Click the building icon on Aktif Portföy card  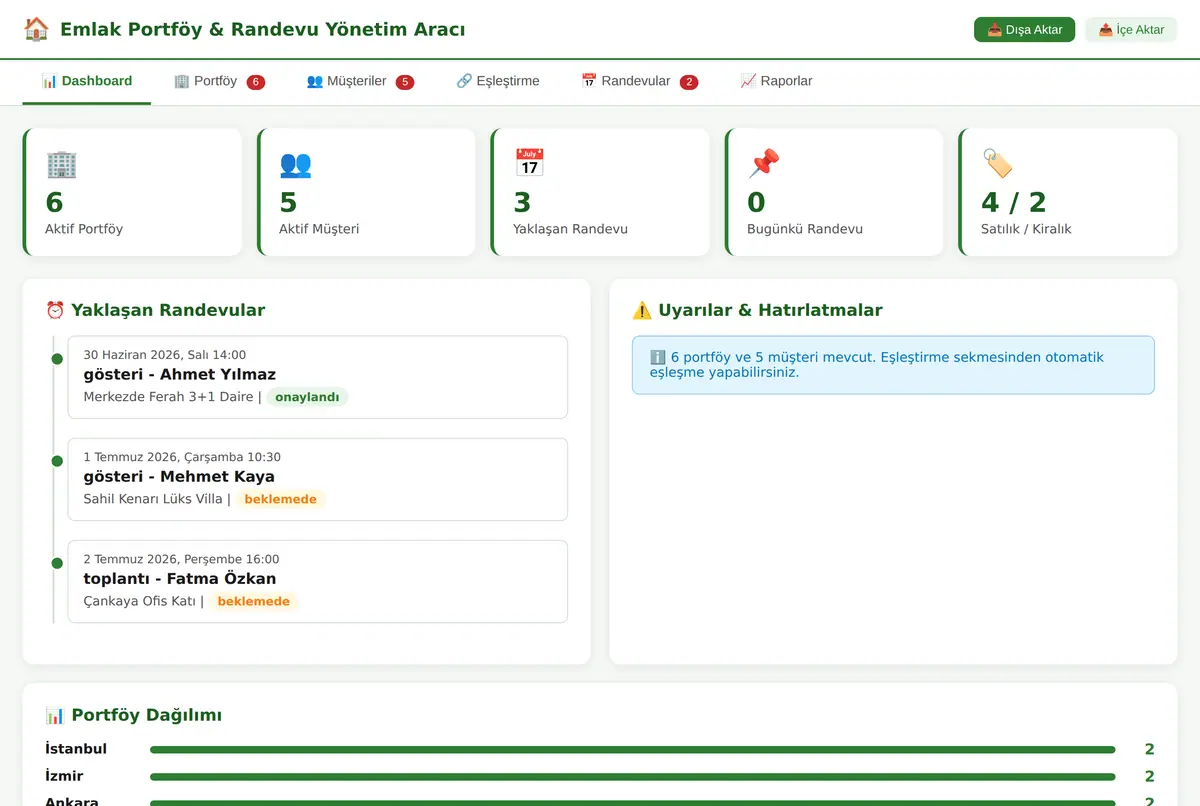click(61, 164)
